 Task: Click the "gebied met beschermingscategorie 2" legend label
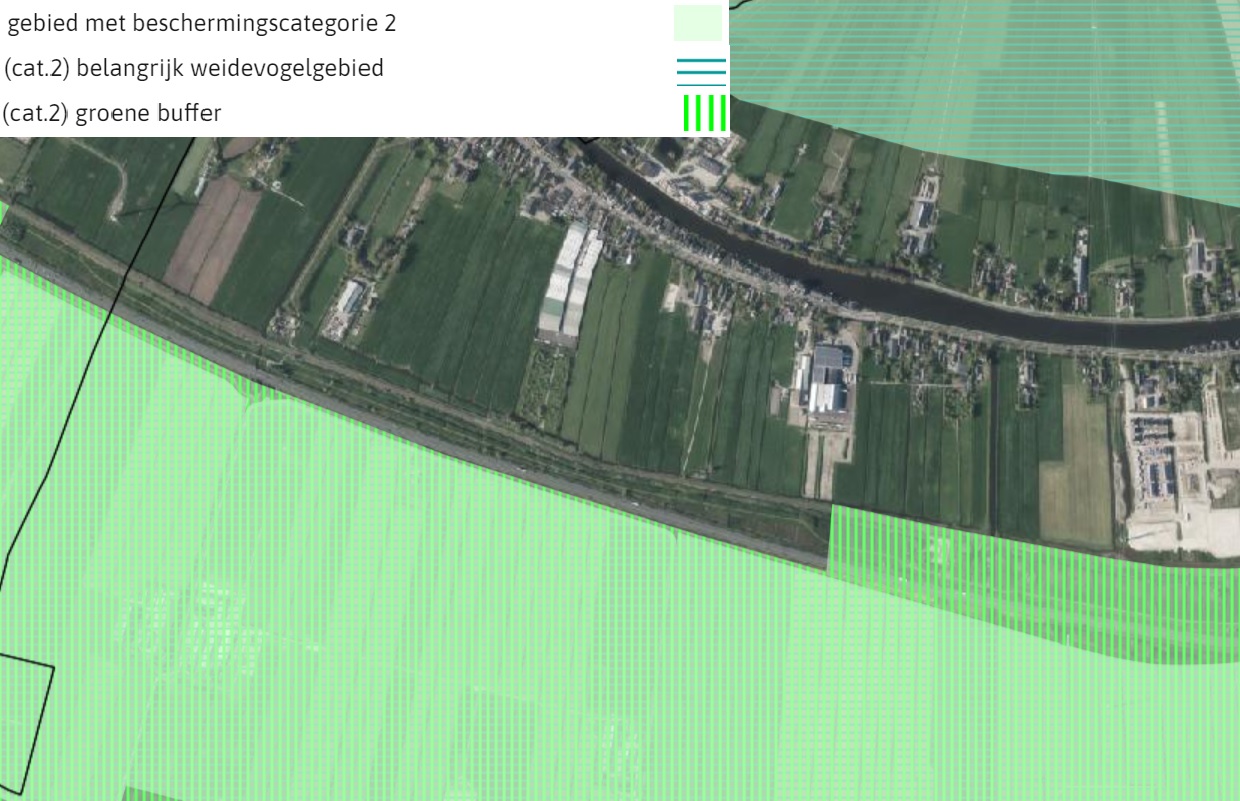[x=201, y=24]
